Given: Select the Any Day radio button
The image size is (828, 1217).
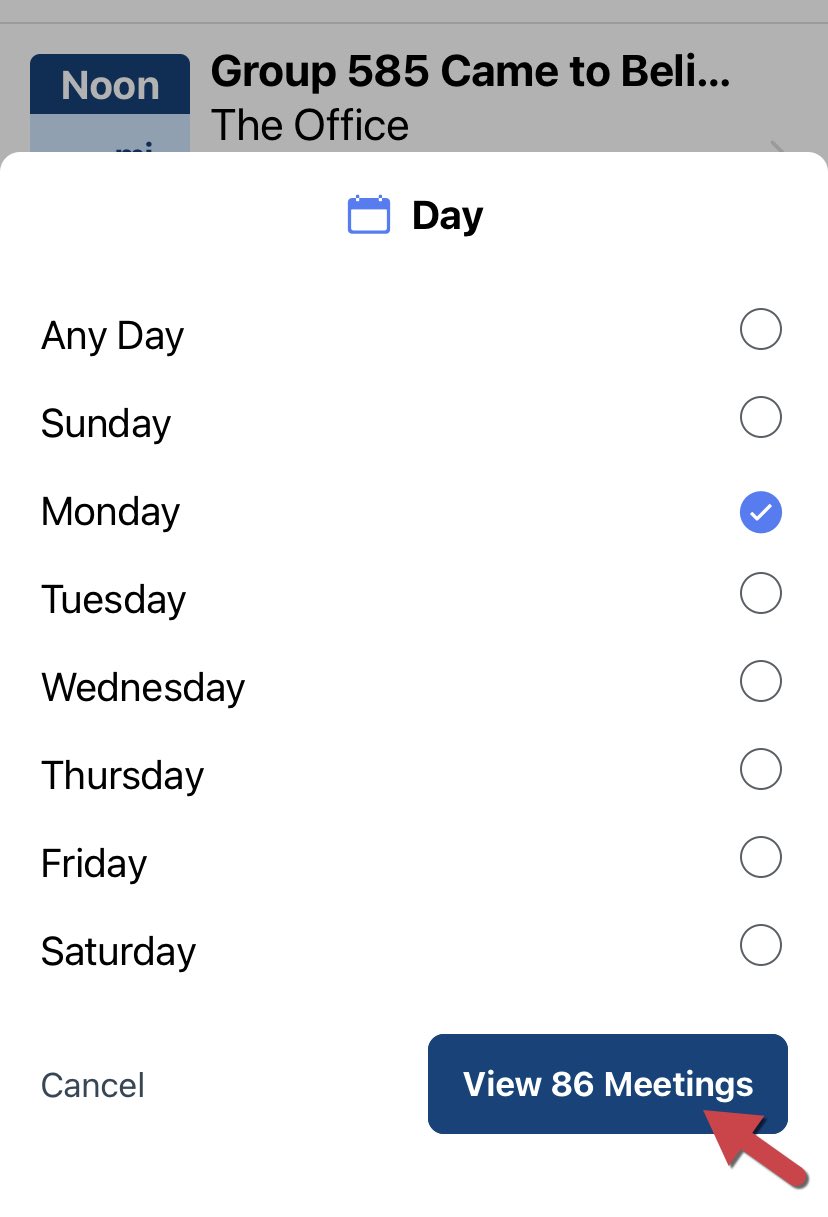Looking at the screenshot, I should (x=760, y=329).
